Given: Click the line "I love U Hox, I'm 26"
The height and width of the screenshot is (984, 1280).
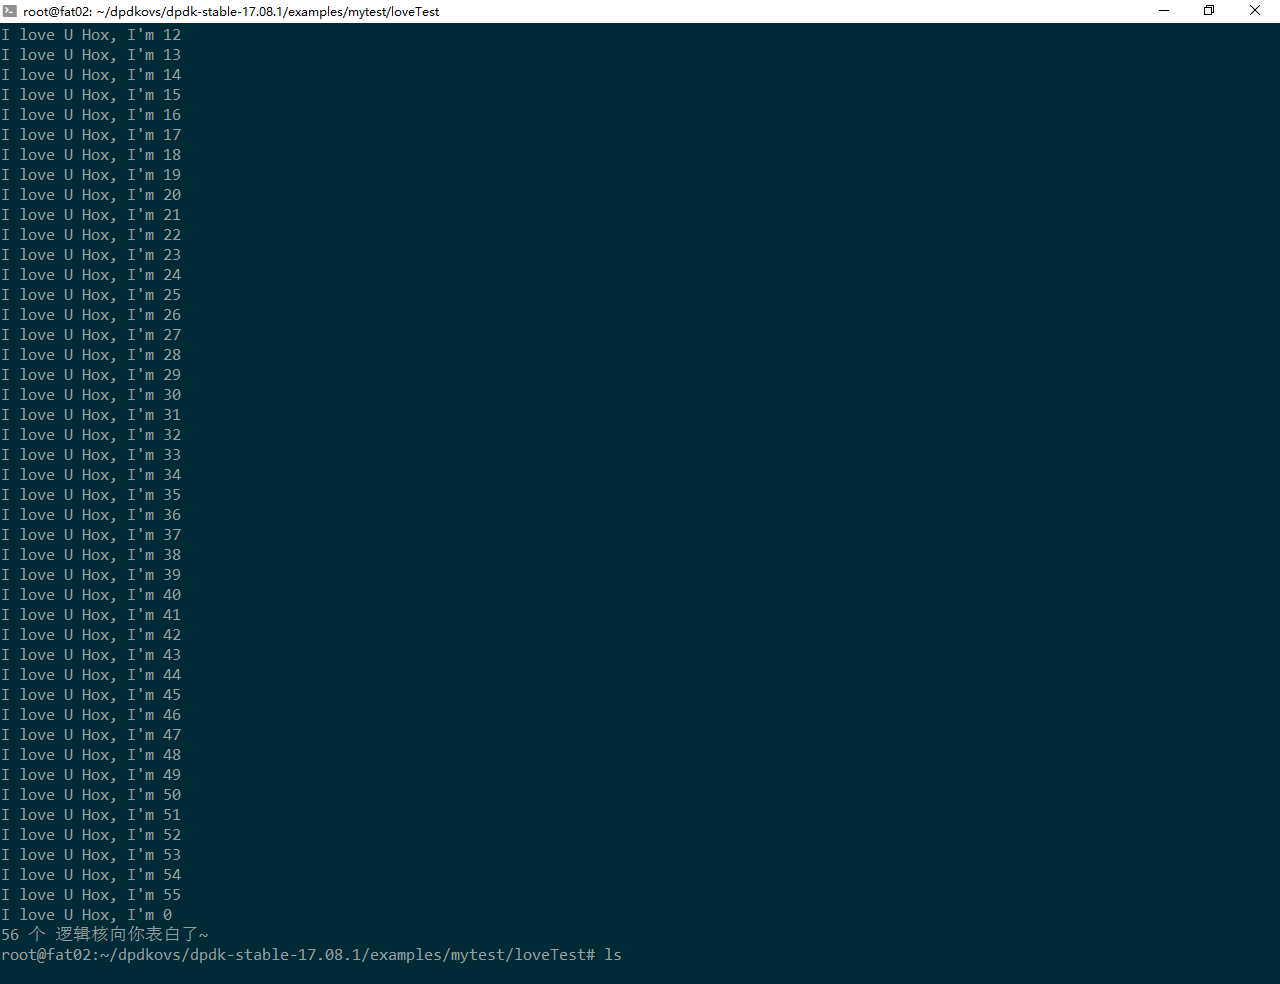Looking at the screenshot, I should [x=91, y=315].
